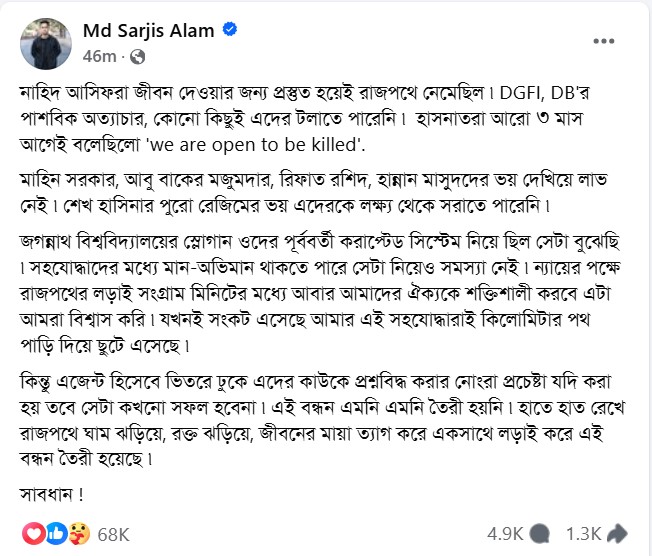Click the blue verified badge icon
Viewport: 652px width, 556px height.
pyautogui.click(x=231, y=31)
